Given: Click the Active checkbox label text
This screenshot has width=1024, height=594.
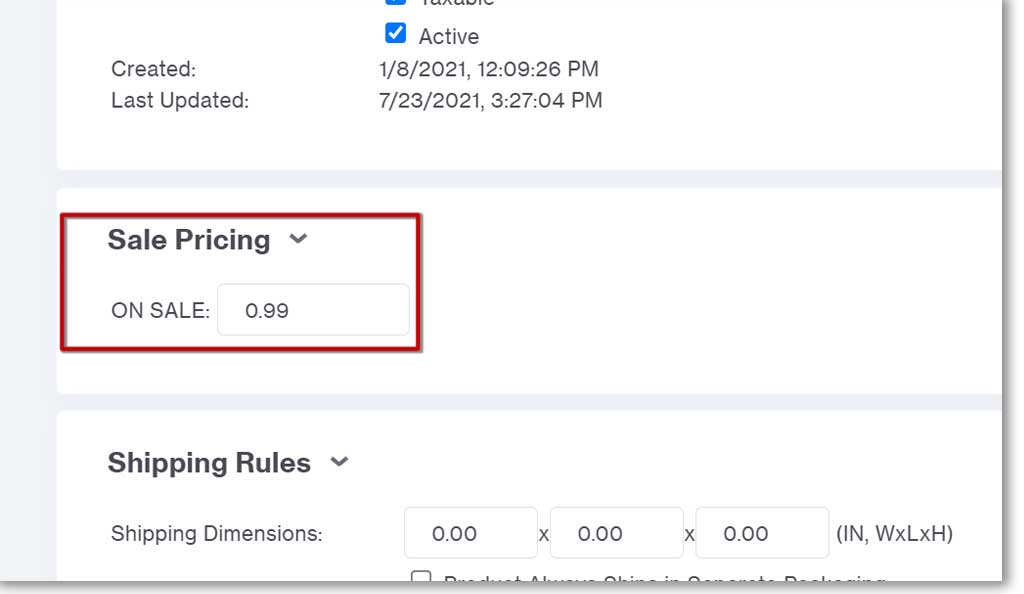Looking at the screenshot, I should [x=449, y=37].
